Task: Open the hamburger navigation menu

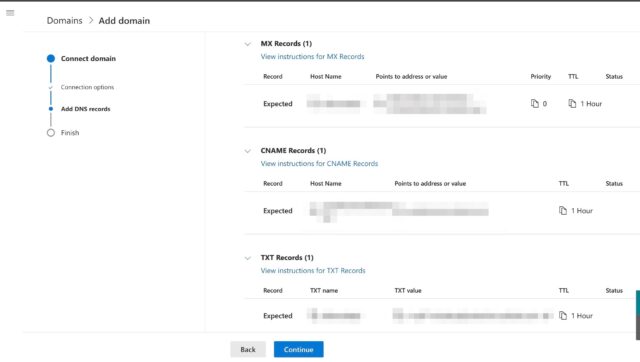Action: (x=10, y=13)
